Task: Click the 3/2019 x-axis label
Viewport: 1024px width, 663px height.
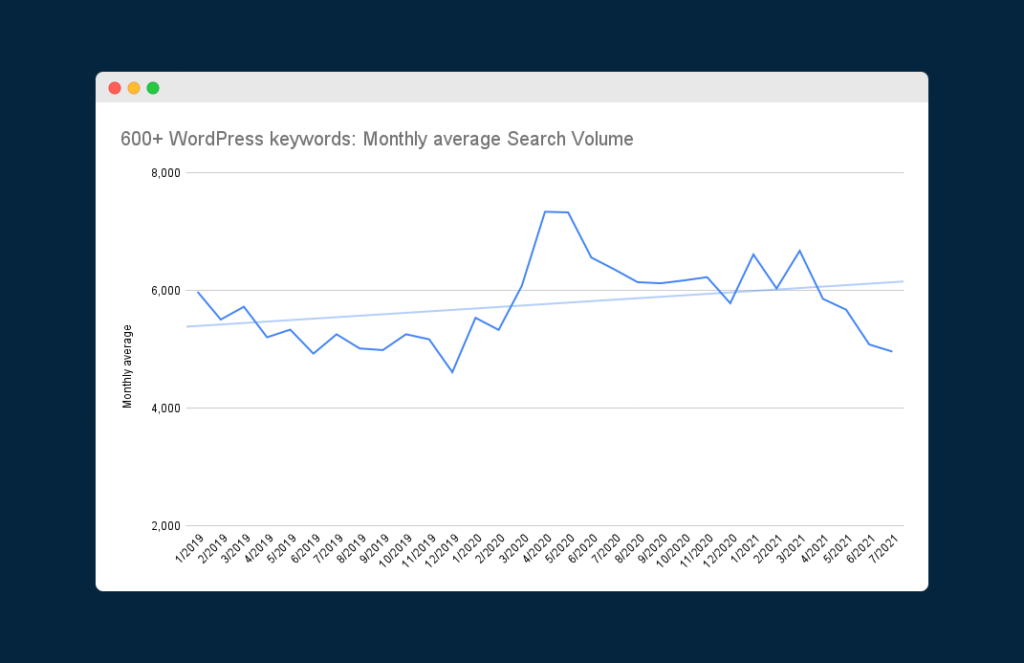Action: click(236, 549)
